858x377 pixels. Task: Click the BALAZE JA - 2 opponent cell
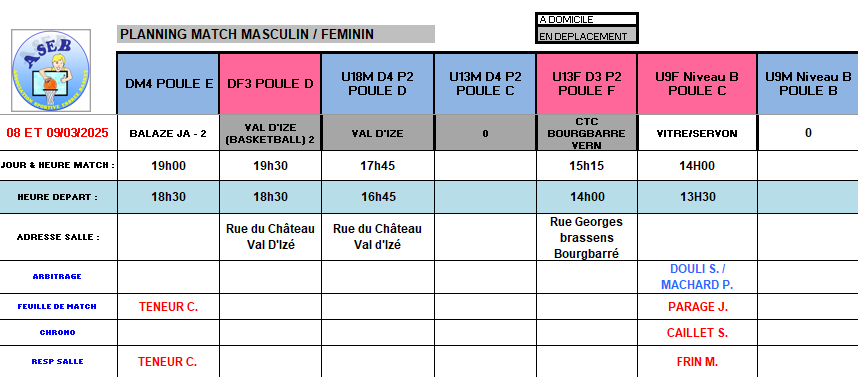[168, 133]
